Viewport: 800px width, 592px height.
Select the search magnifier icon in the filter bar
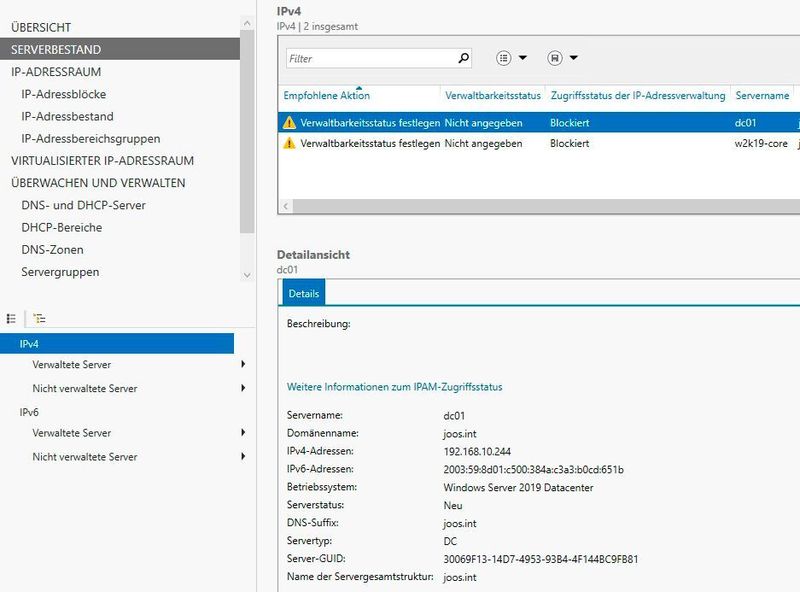click(463, 57)
